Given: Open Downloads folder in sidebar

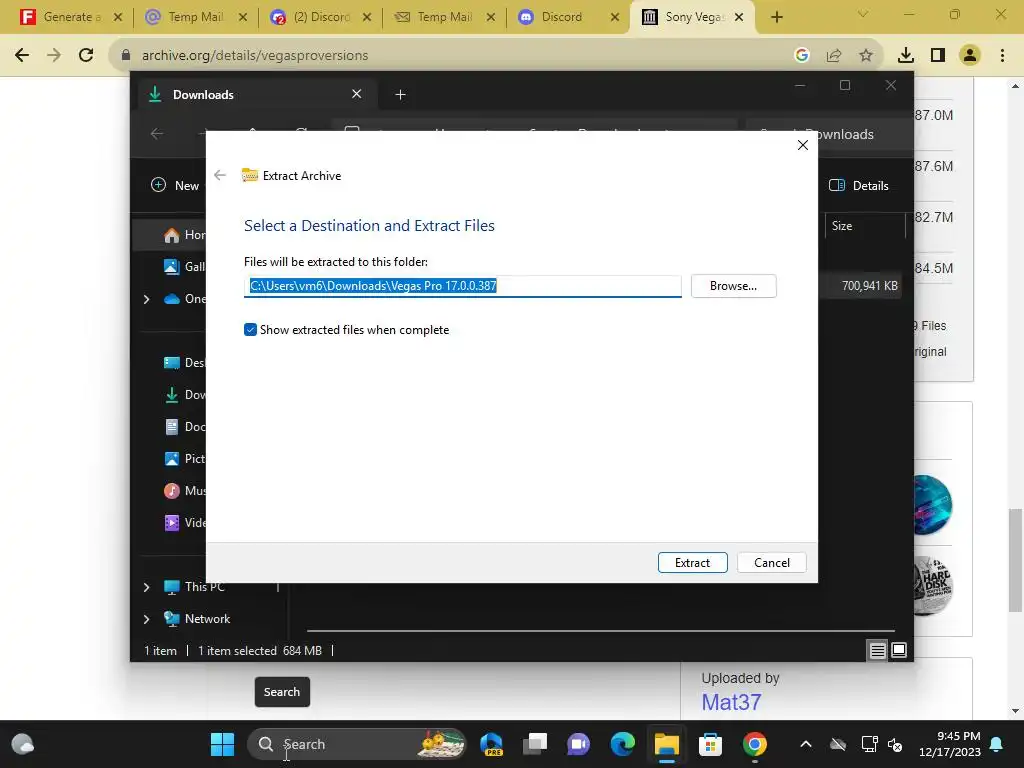Looking at the screenshot, I should coord(184,394).
